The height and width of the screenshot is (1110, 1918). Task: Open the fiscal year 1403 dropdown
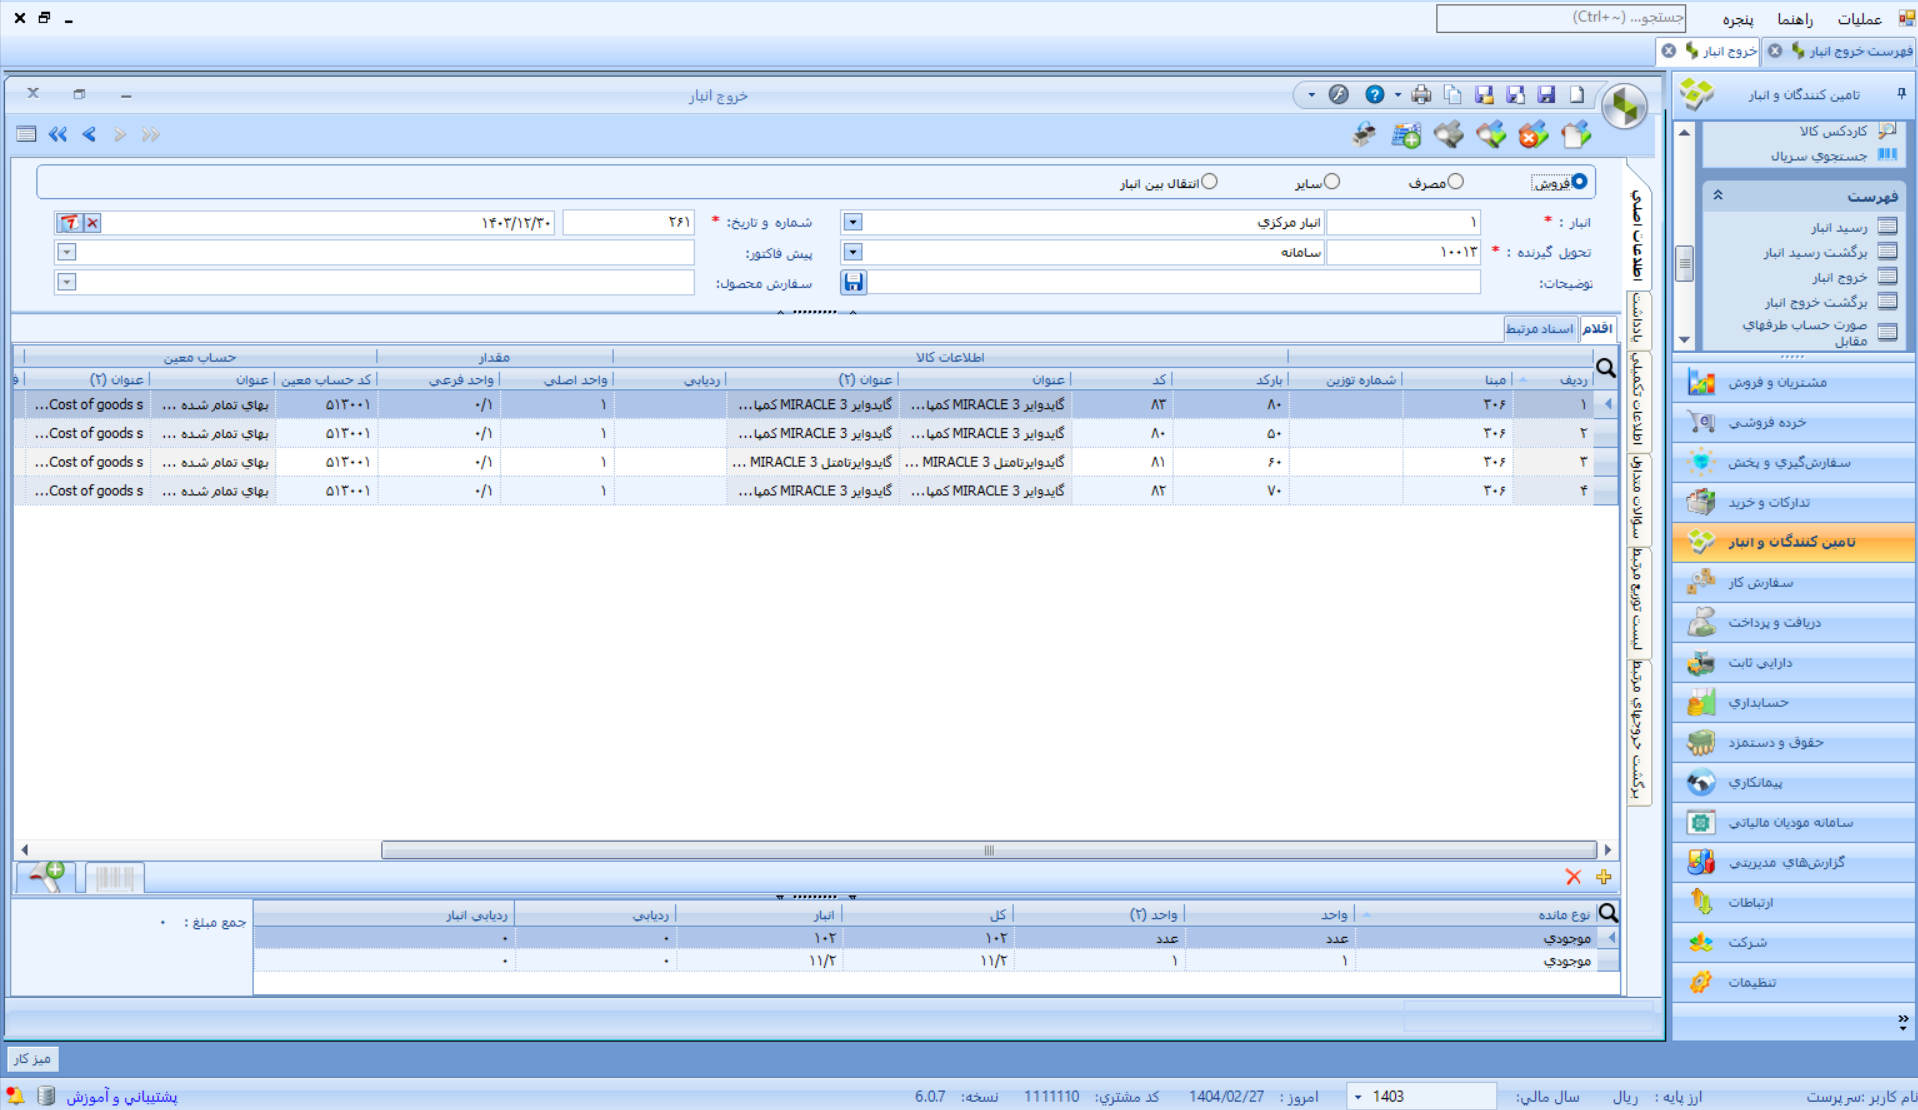1358,1097
